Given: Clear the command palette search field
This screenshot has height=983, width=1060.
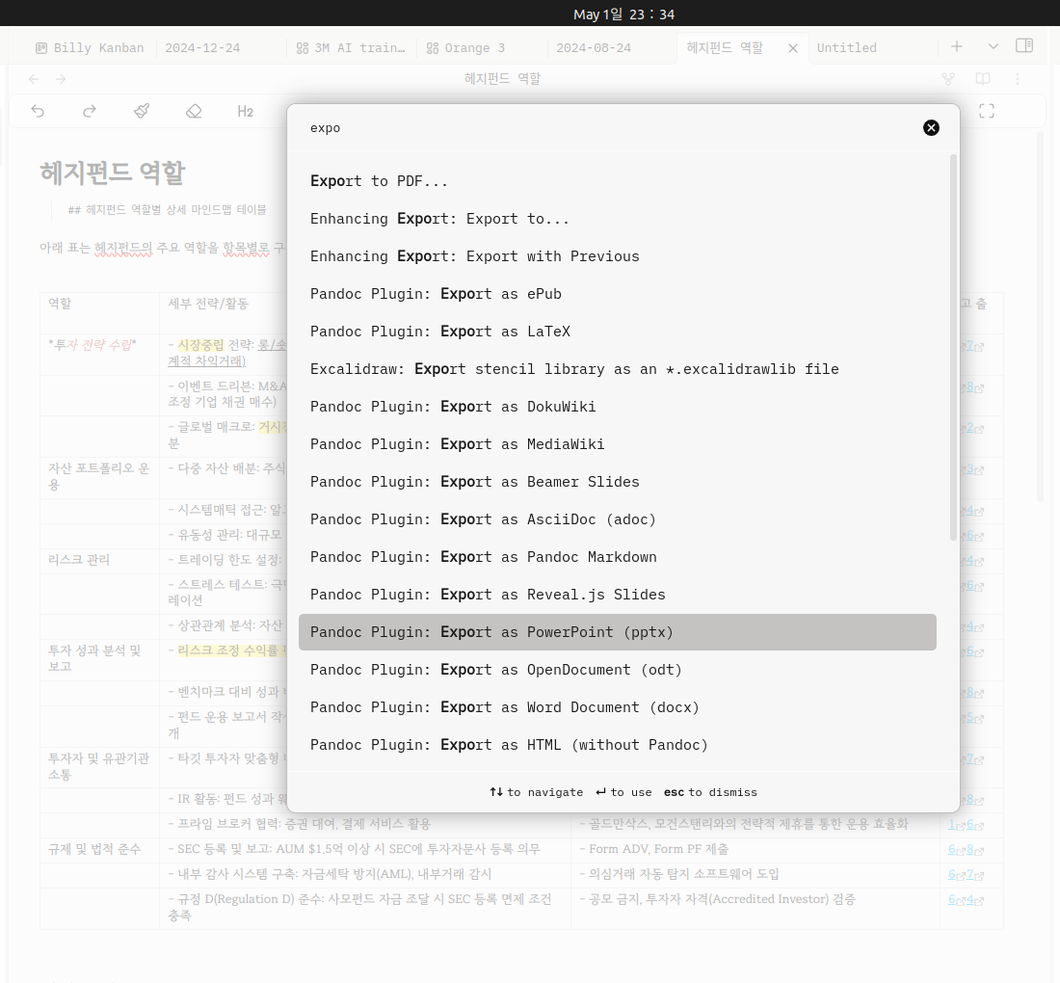Looking at the screenshot, I should click(931, 128).
